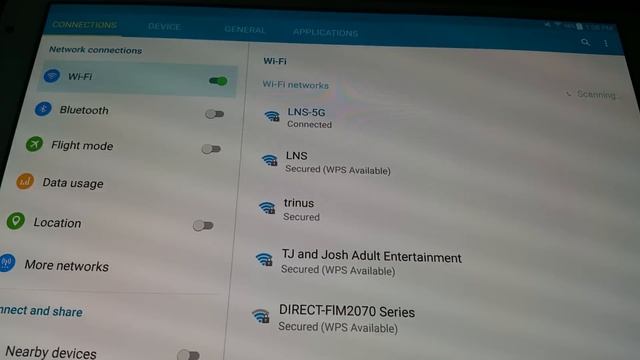Switch to the Device tab

click(x=164, y=27)
